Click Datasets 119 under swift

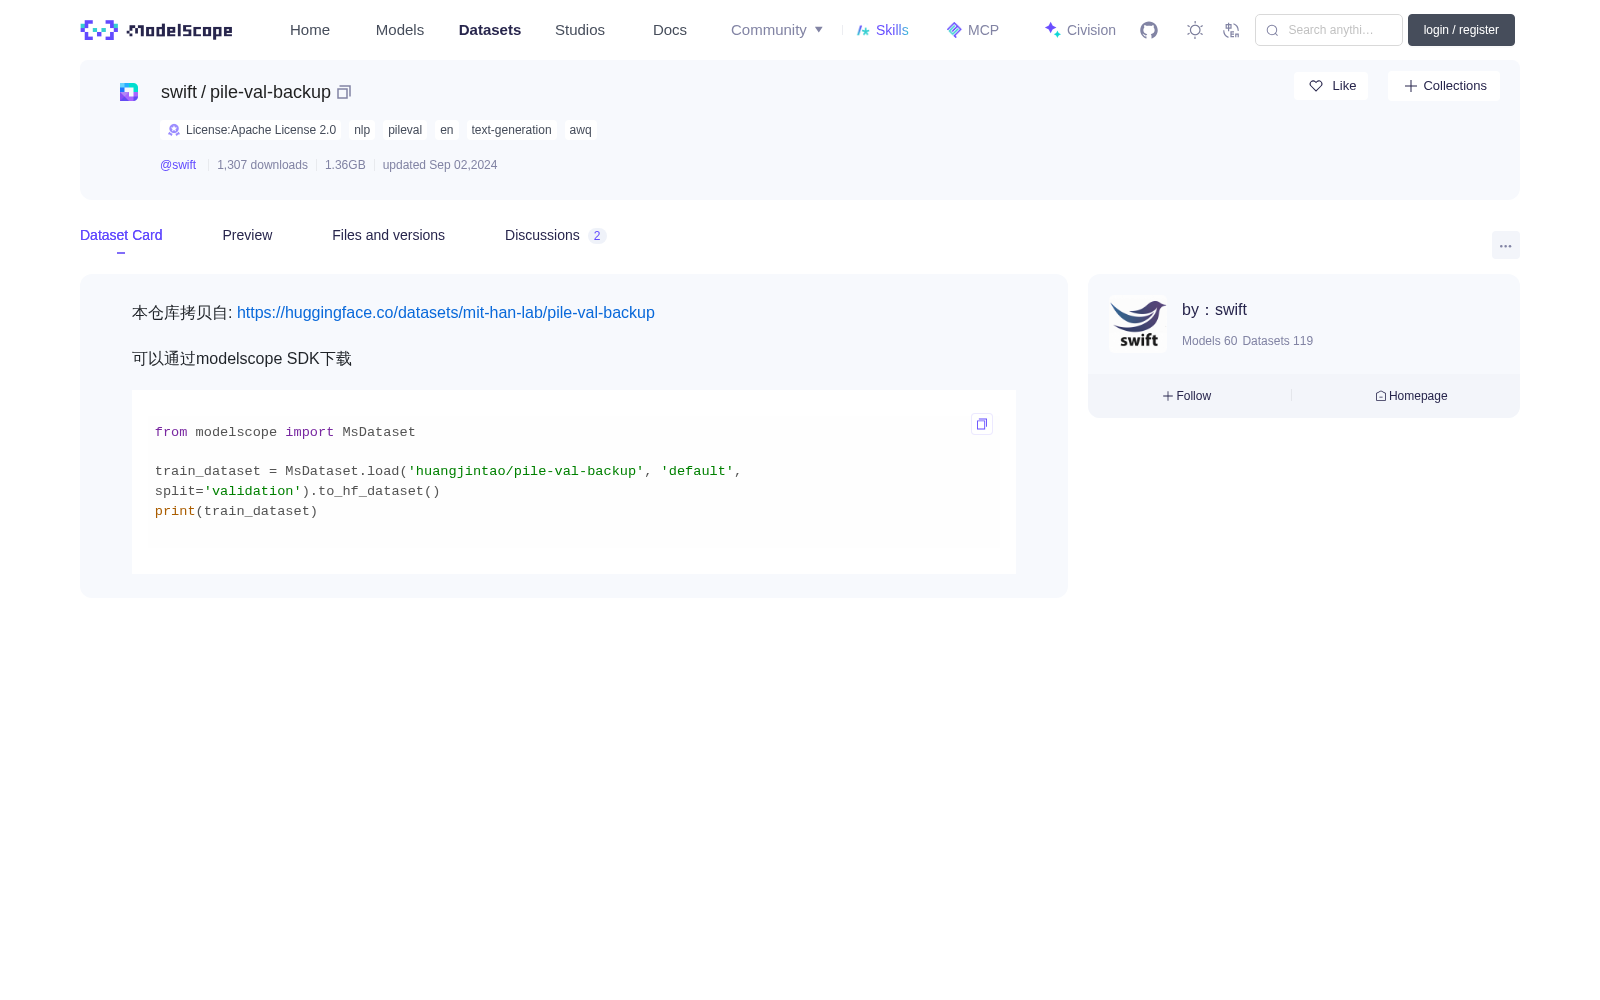[x=1277, y=341]
